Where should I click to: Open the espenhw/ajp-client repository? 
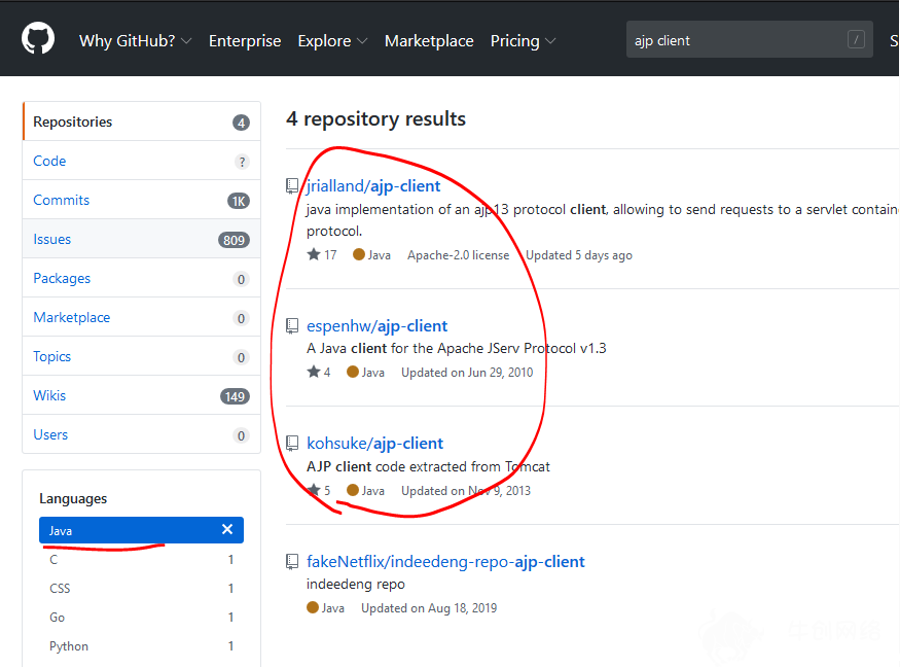[x=377, y=326]
